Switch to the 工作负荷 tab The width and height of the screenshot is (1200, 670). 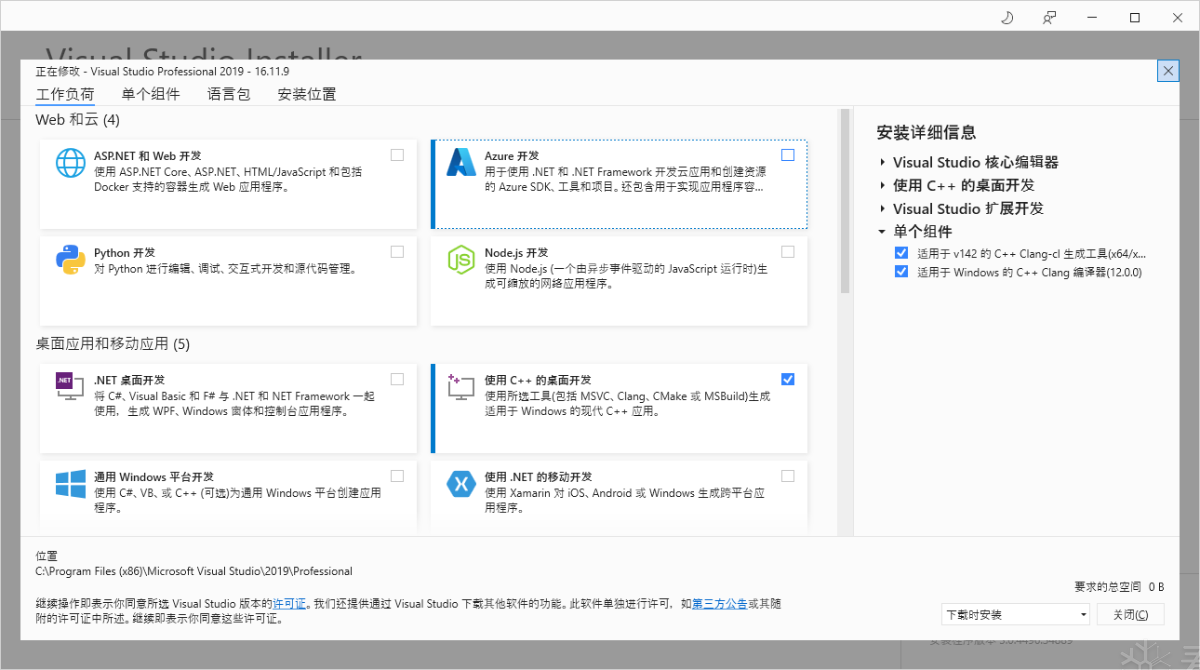(65, 94)
